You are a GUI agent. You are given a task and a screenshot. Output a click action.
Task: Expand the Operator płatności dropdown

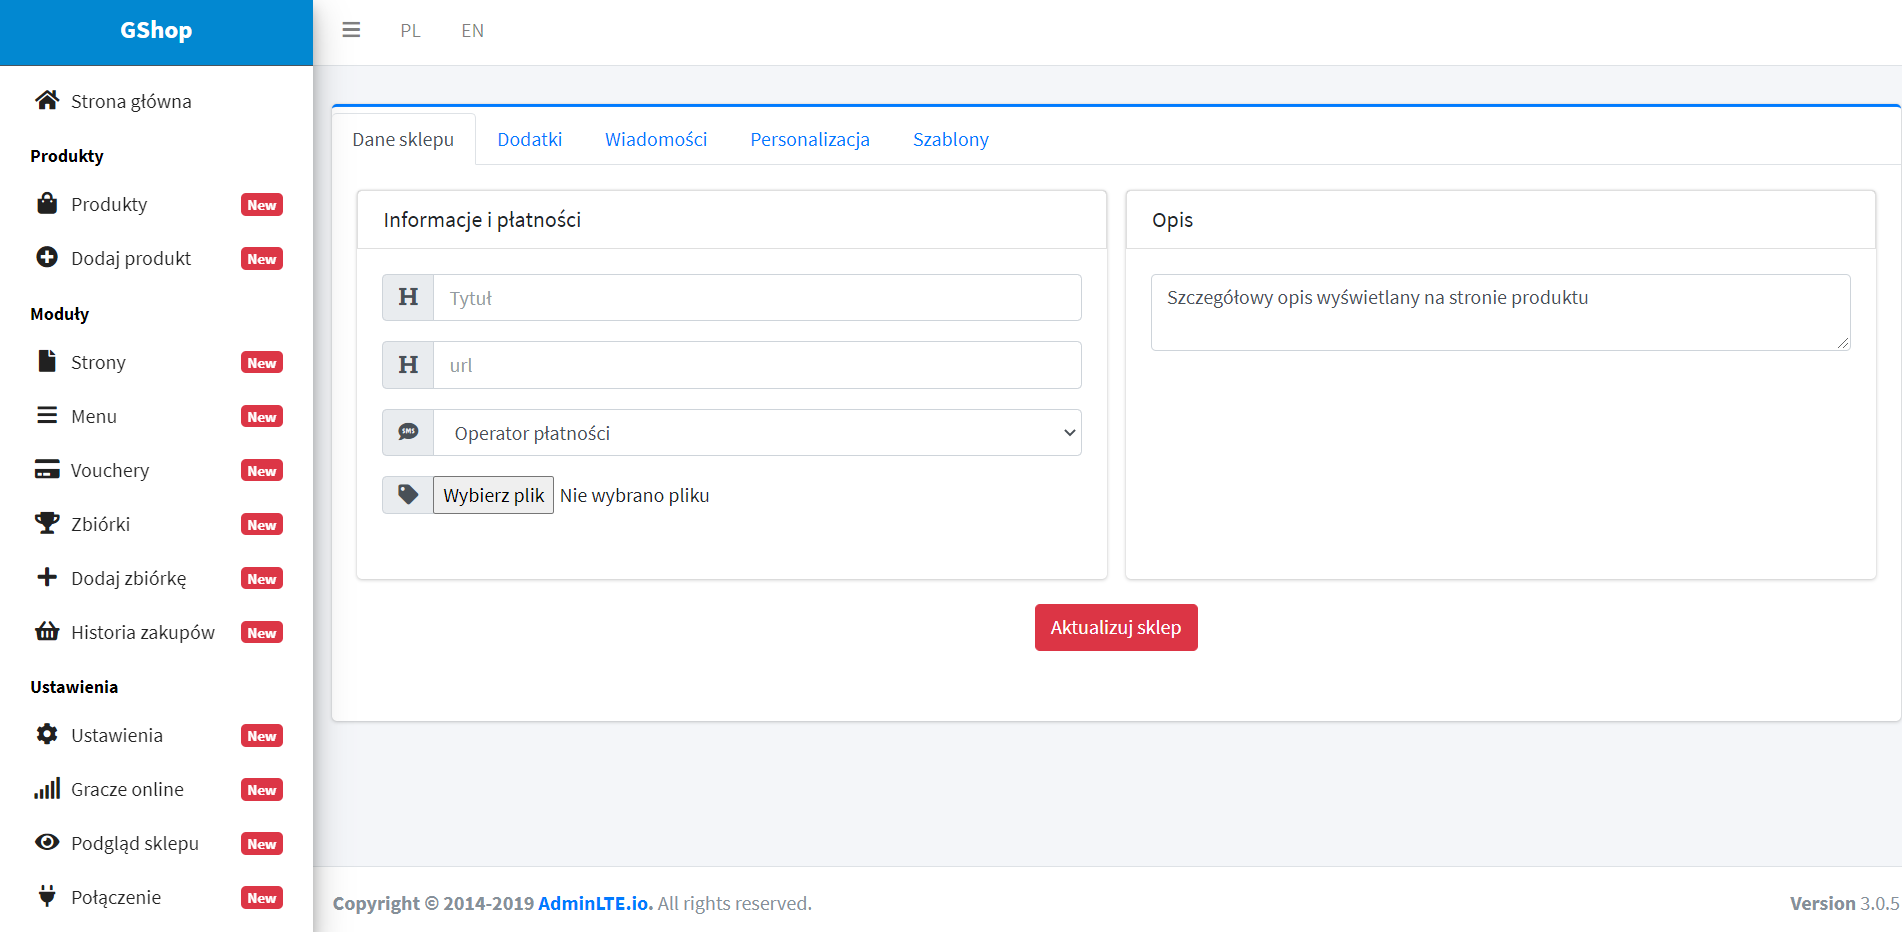(x=757, y=433)
